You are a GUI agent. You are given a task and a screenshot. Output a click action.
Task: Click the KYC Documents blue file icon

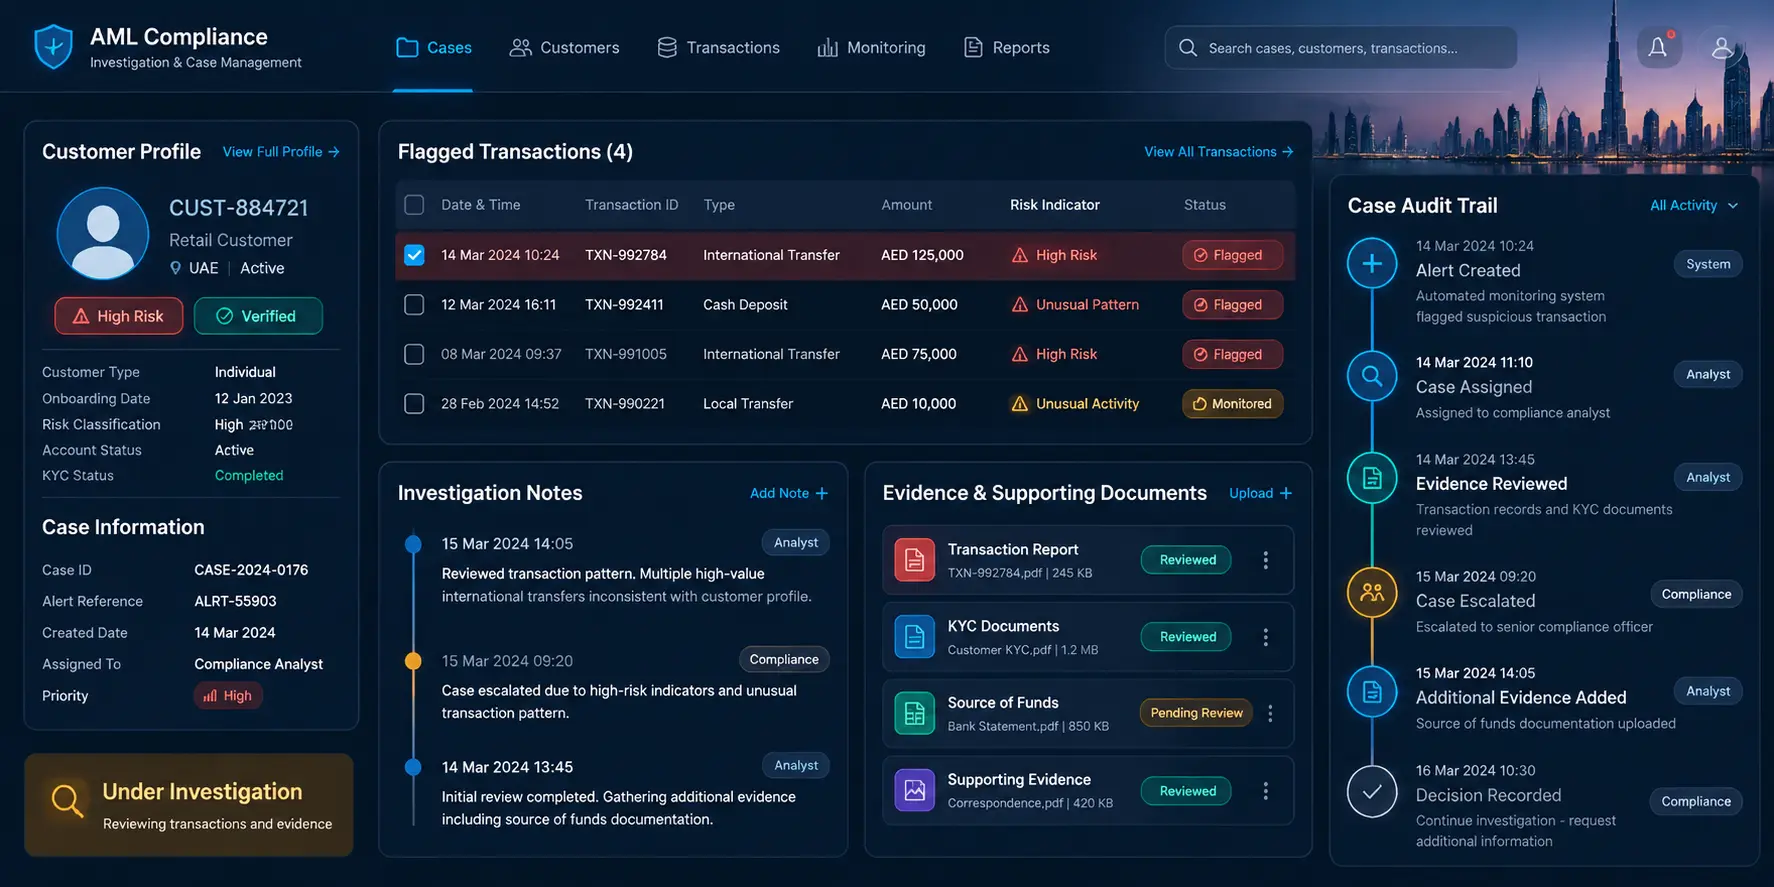914,637
